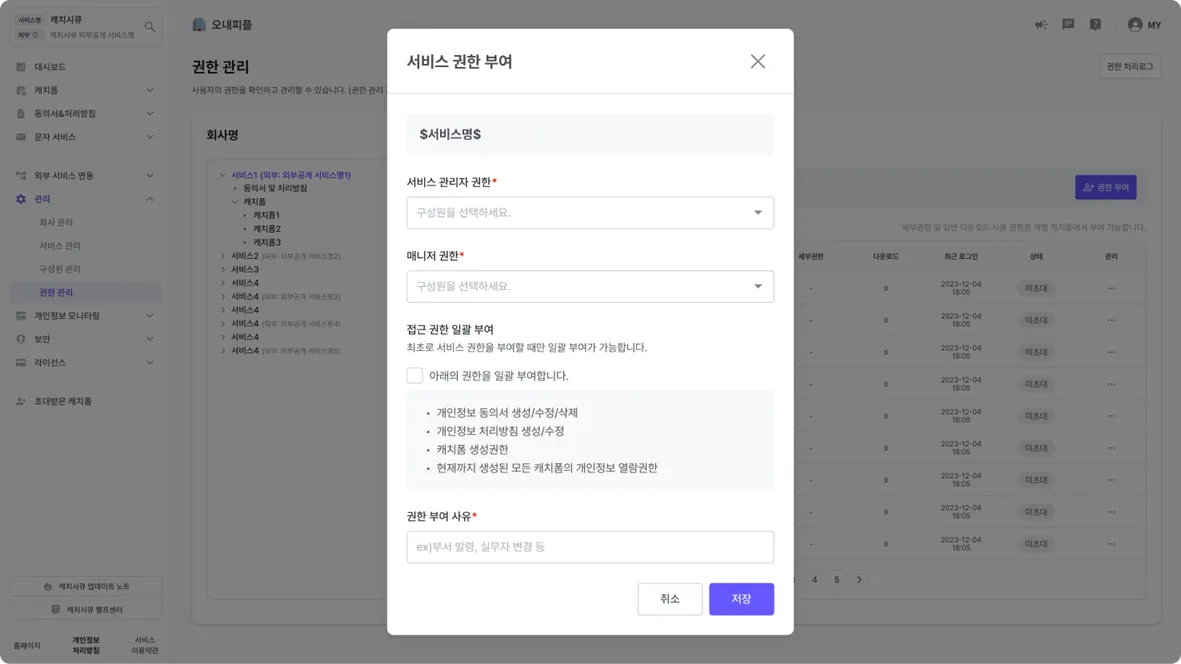Click the 동의서&처리방침 document icon
This screenshot has height=664, width=1181.
(x=21, y=114)
